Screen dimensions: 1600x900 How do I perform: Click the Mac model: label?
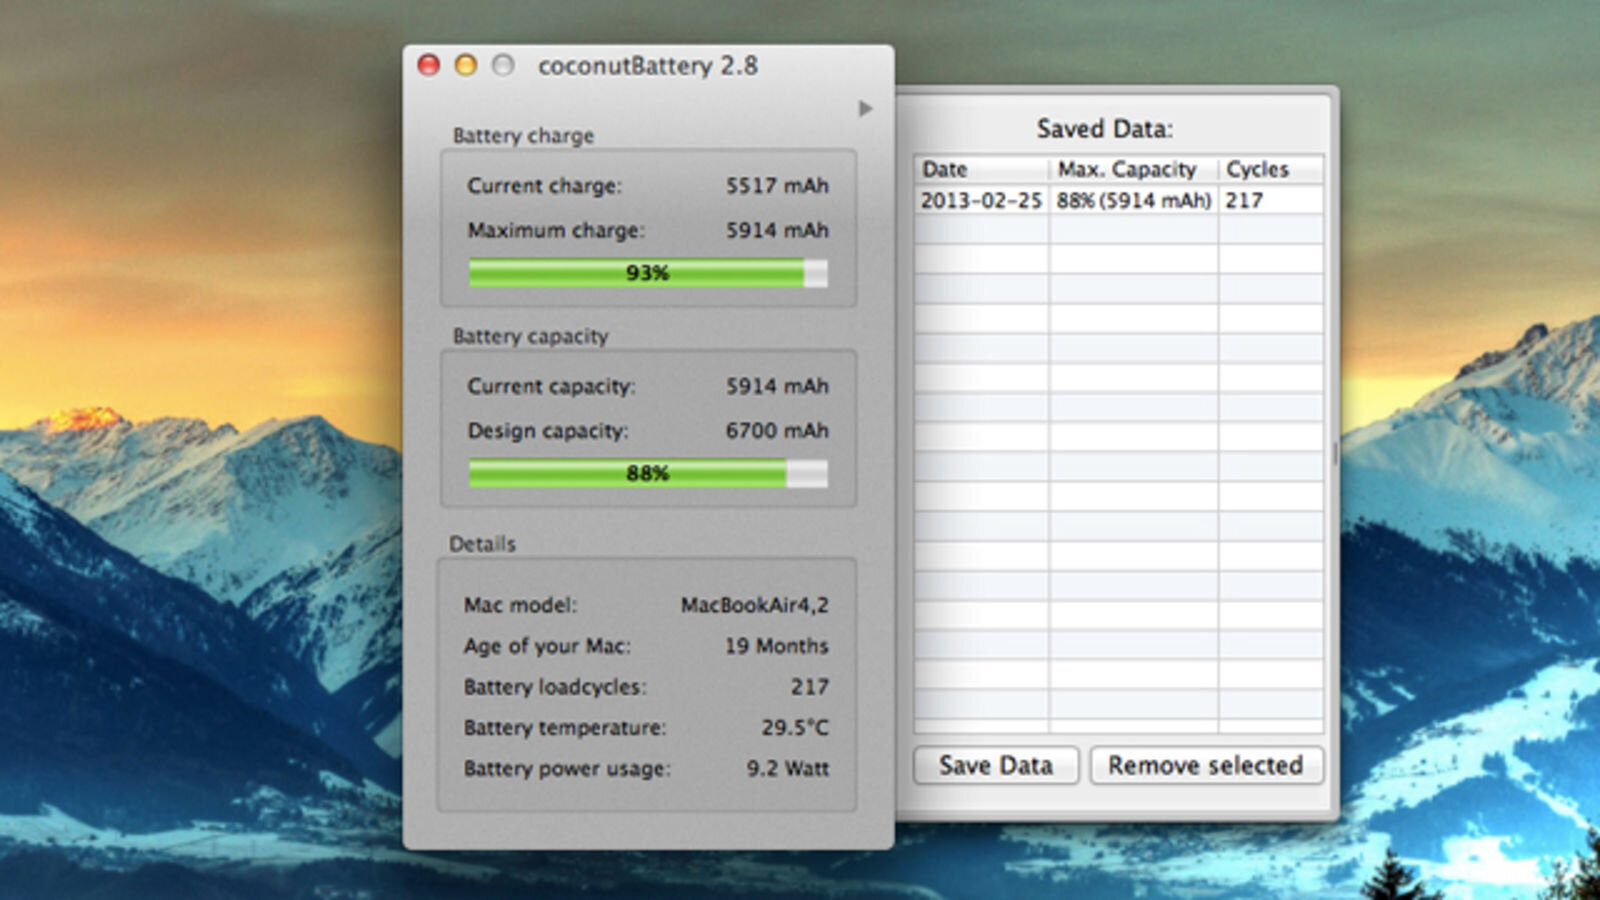pos(520,605)
